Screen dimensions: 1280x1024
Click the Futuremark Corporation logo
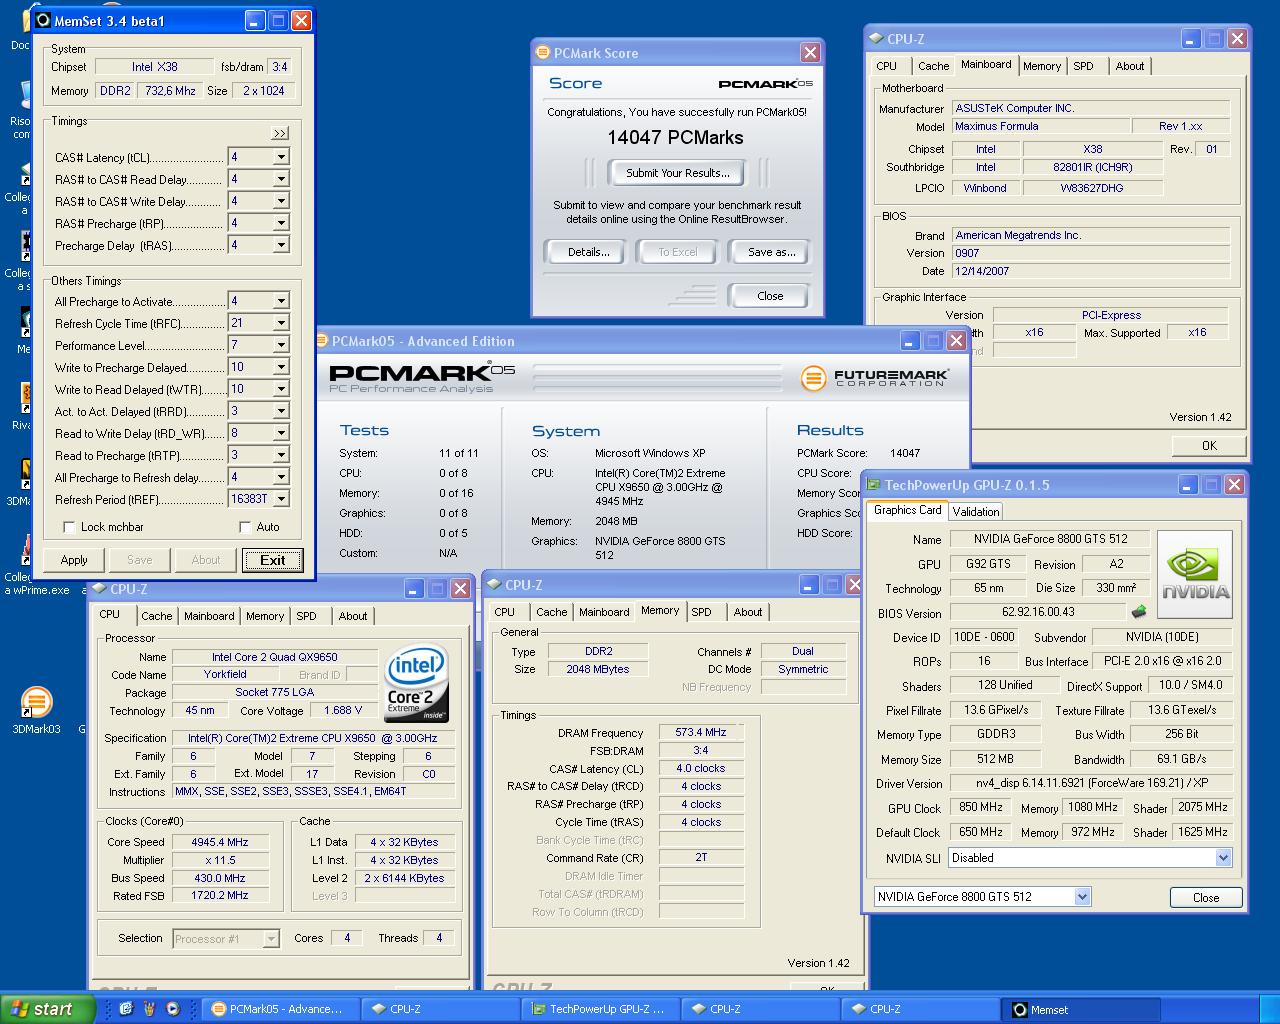point(875,378)
